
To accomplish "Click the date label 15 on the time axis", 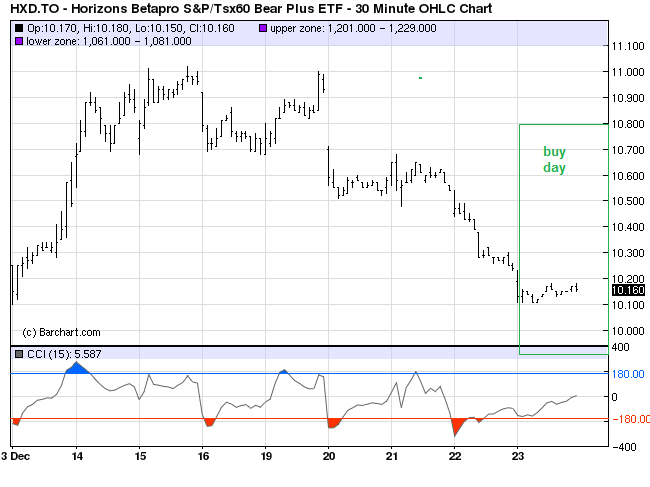I will point(141,456).
